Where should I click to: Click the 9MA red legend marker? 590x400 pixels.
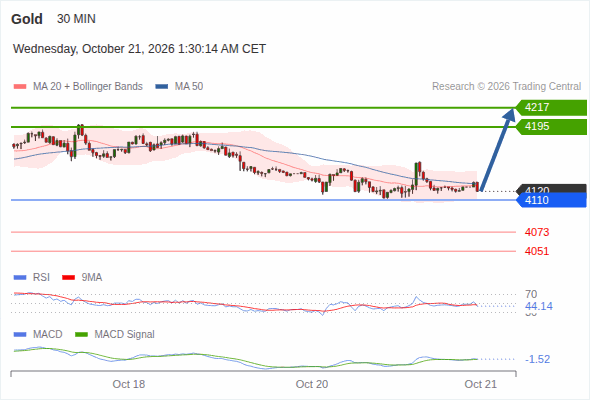[x=68, y=278]
